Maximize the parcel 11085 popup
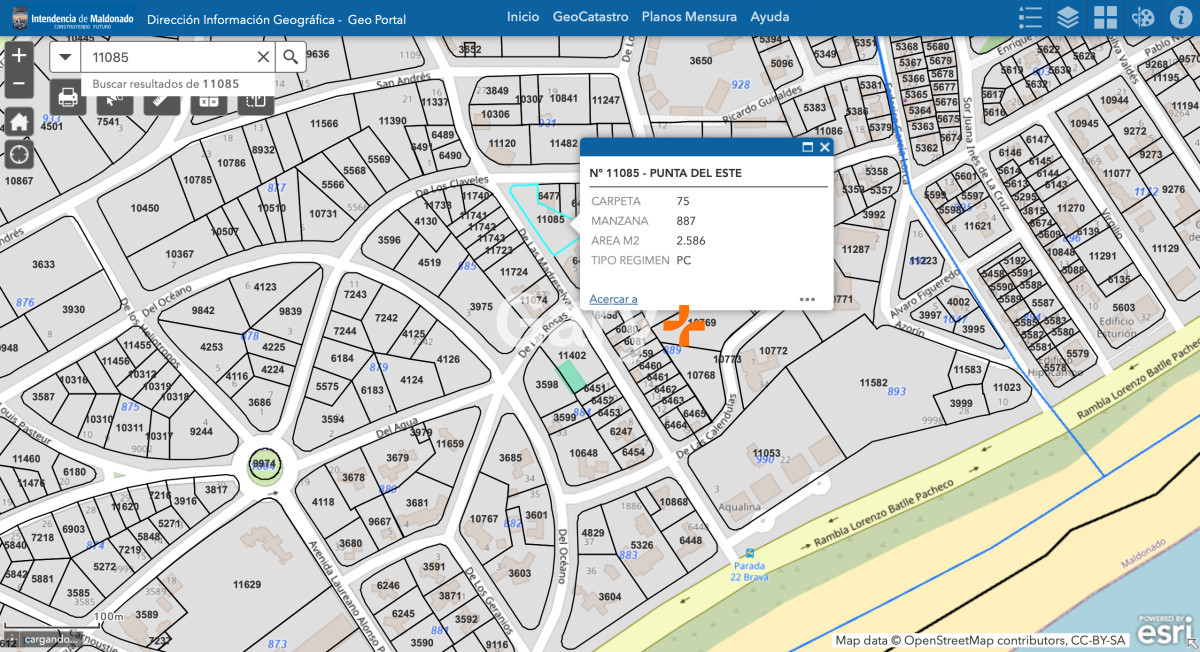 click(808, 147)
